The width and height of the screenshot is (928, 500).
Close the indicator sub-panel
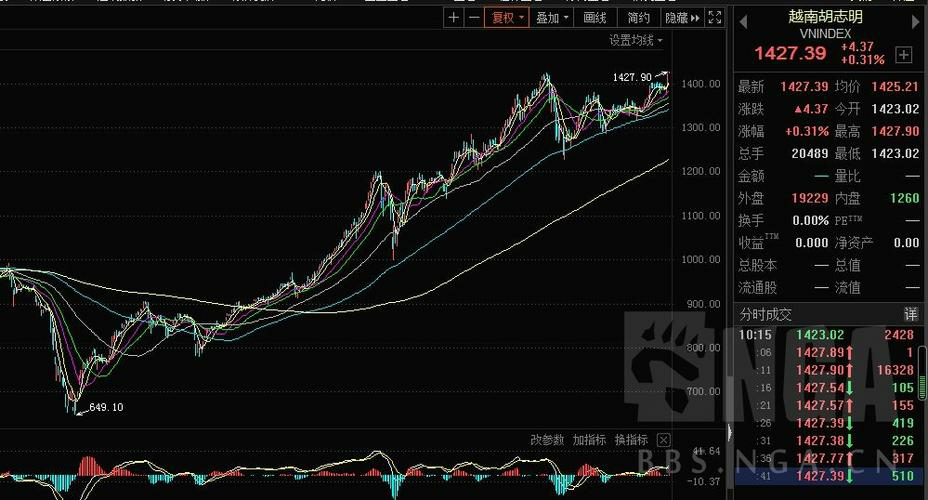[x=663, y=440]
